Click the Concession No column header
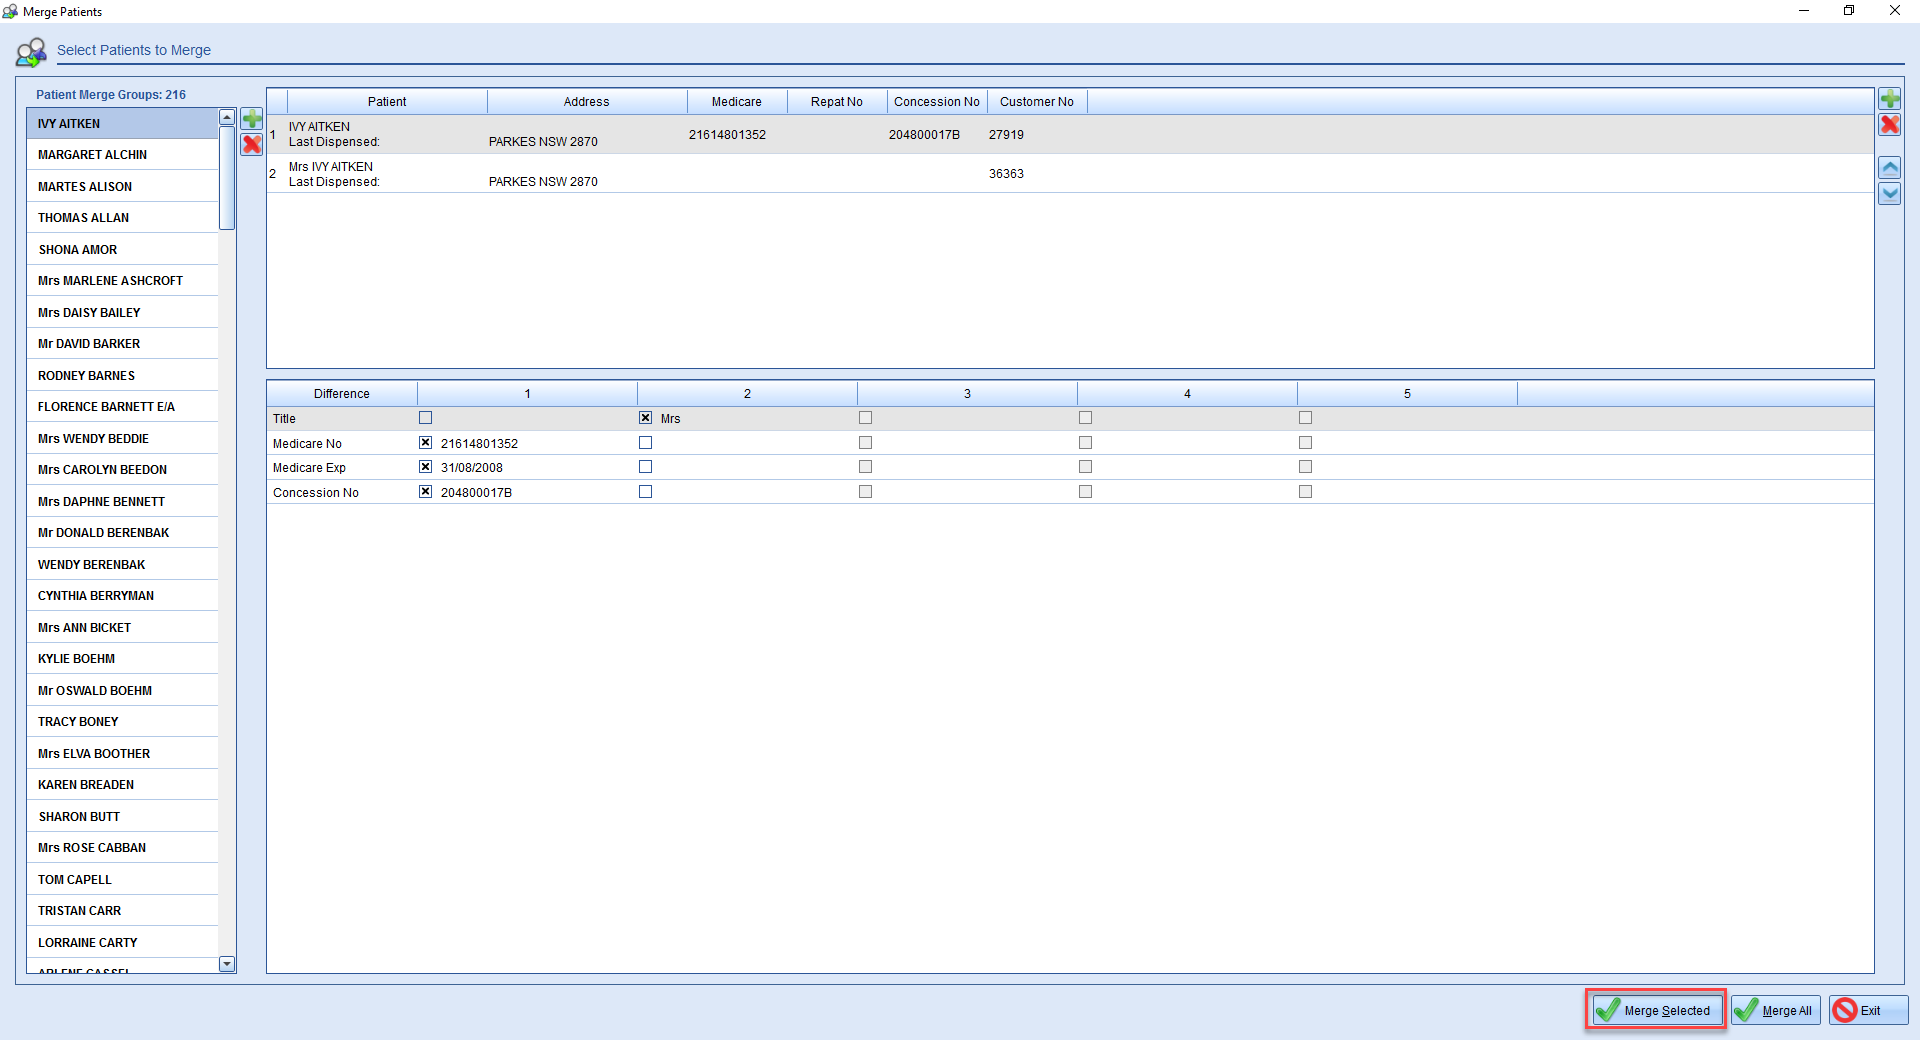Image resolution: width=1920 pixels, height=1040 pixels. pos(937,102)
